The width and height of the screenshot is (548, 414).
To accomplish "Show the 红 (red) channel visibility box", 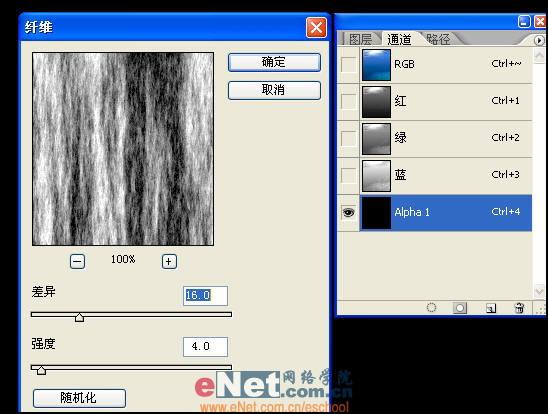I will [348, 102].
